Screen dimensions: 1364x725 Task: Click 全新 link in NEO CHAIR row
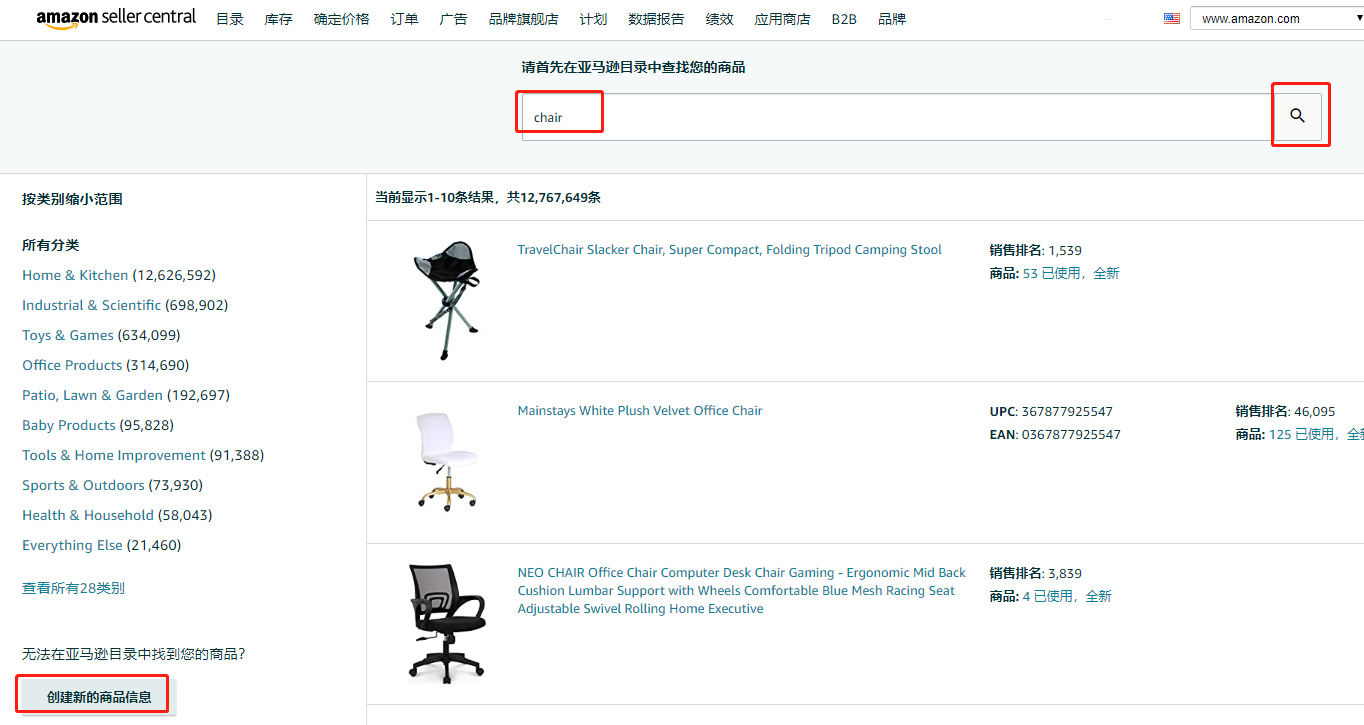coord(1098,596)
